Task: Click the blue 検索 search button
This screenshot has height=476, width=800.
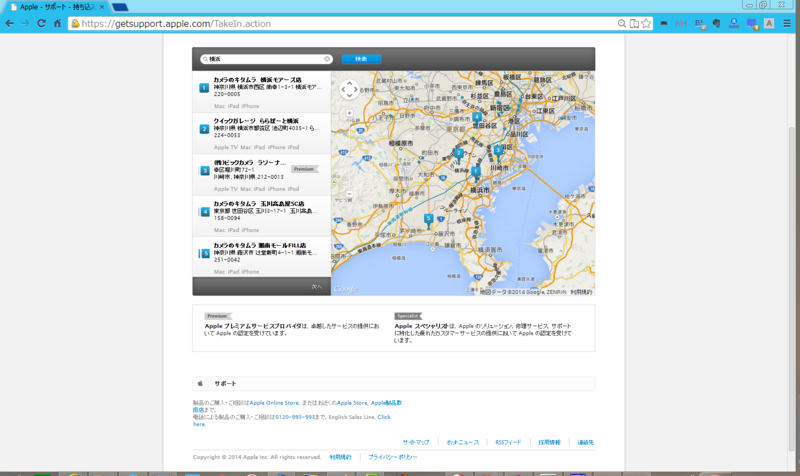Action: pyautogui.click(x=361, y=59)
